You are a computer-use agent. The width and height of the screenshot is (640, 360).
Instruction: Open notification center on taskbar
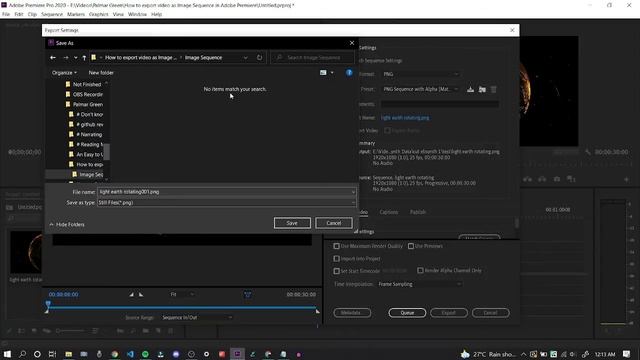click(627, 354)
